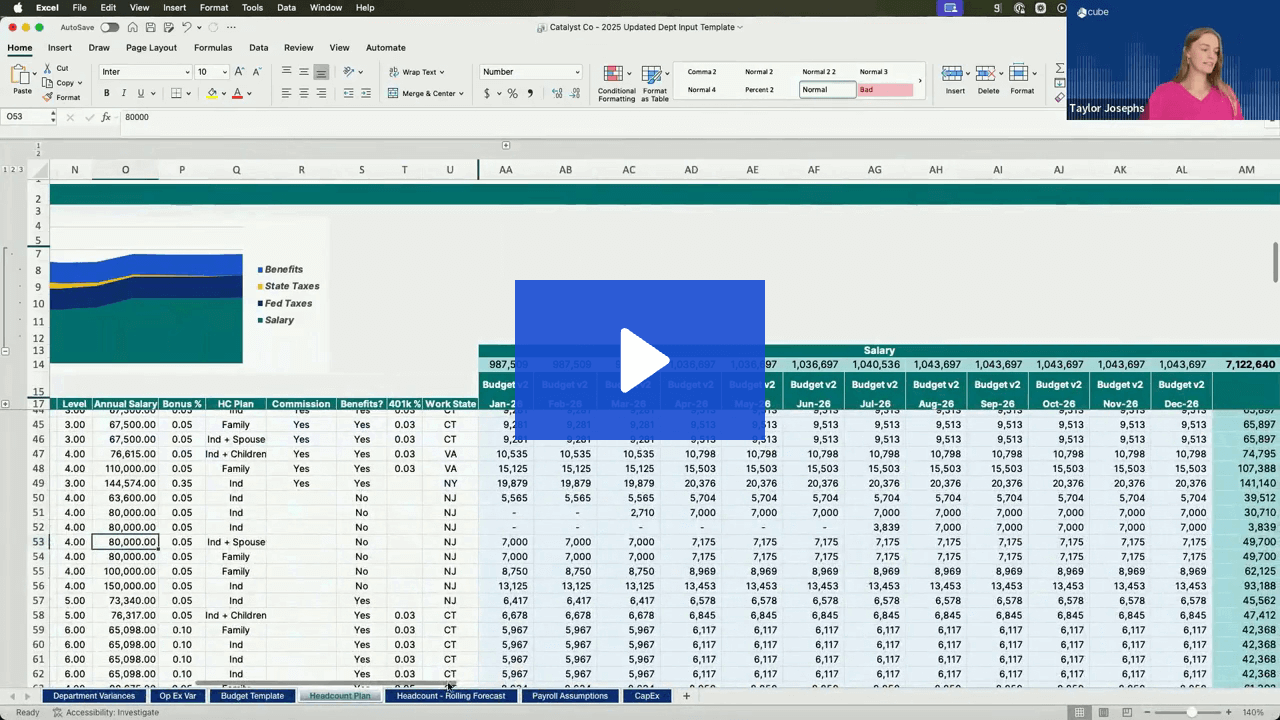Click the Paste clipboard icon

point(21,76)
